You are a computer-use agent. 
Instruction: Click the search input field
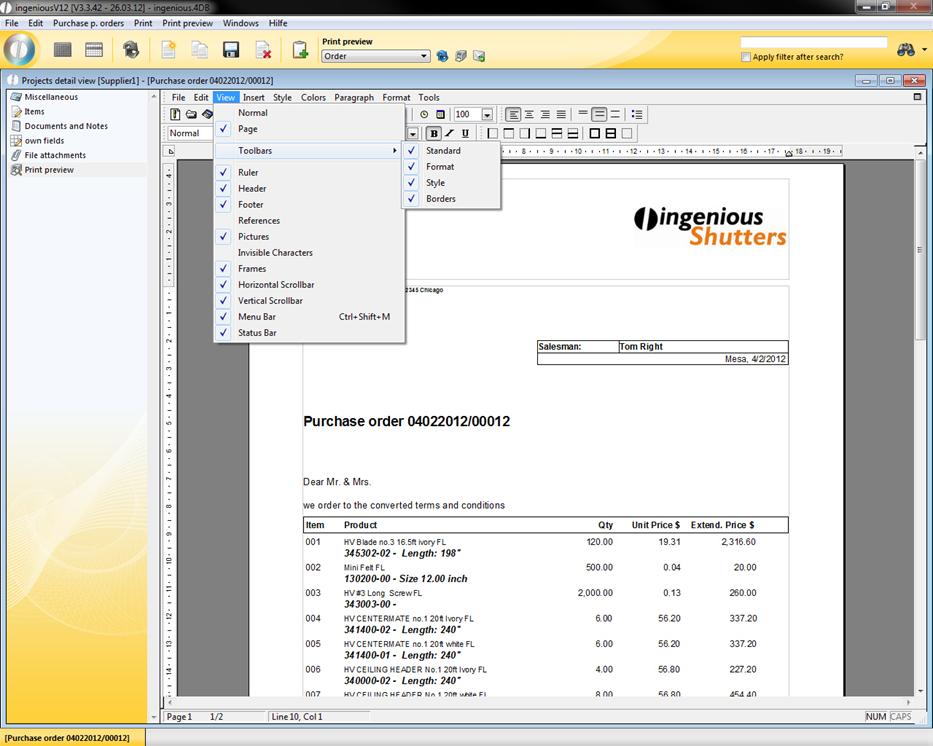[x=813, y=43]
